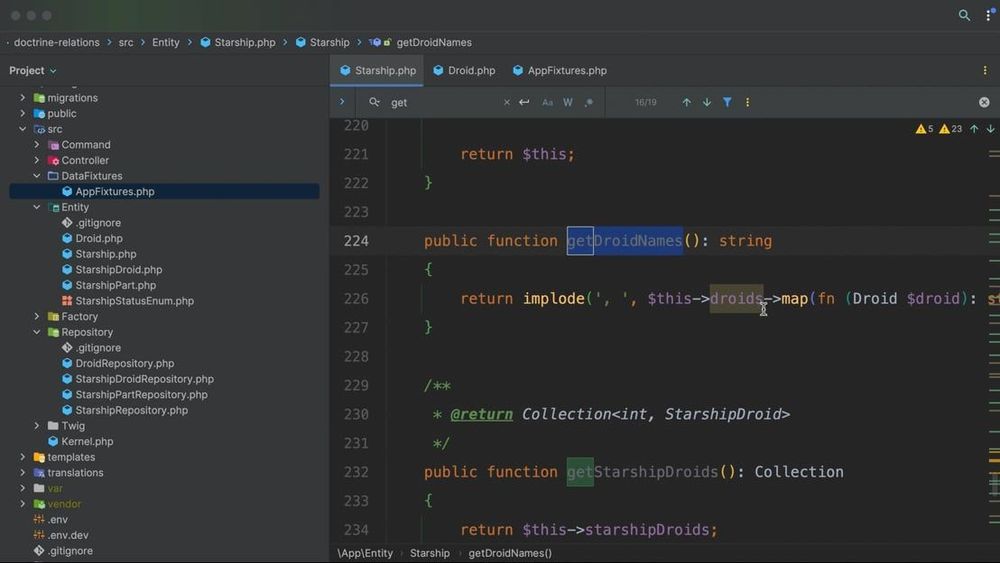
Task: Open Droid.php in the project tree
Action: click(x=99, y=238)
